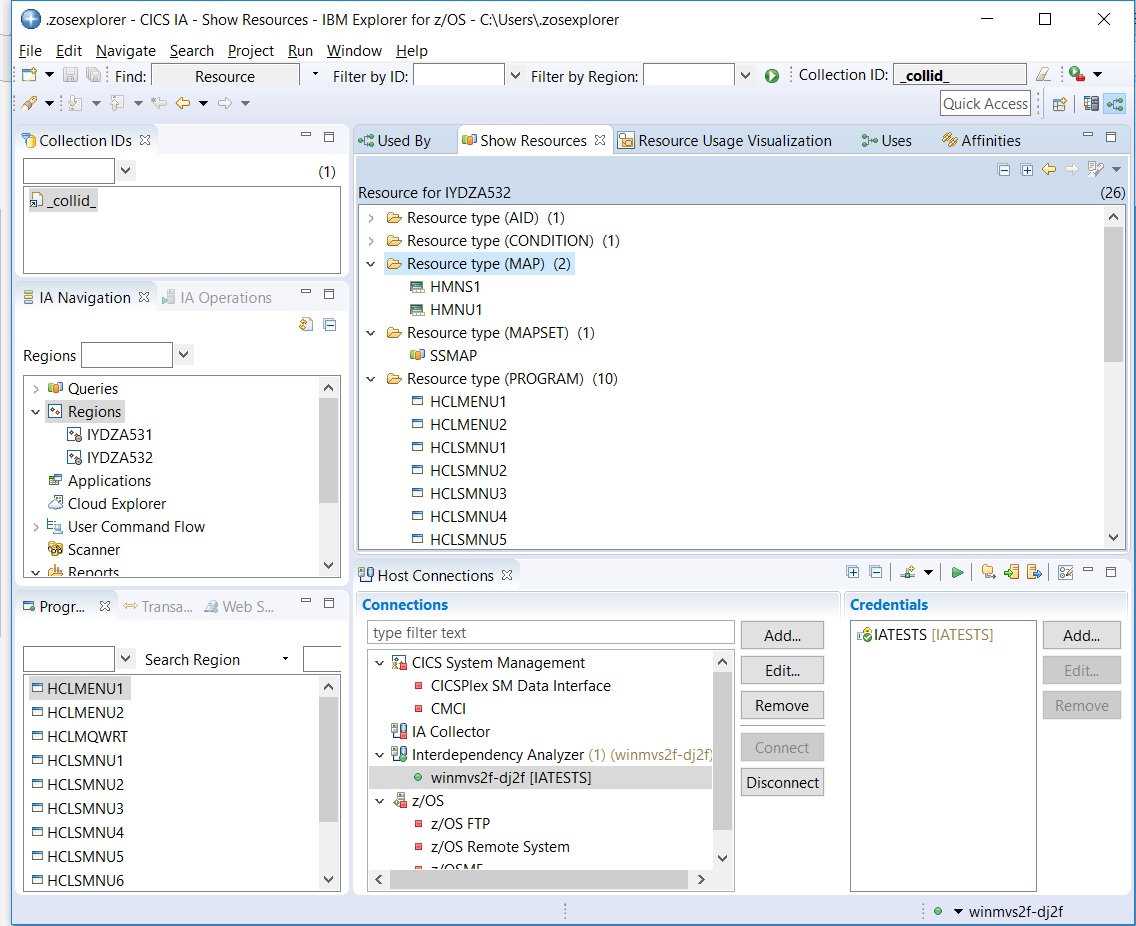This screenshot has height=926, width=1136.
Task: Click the edit preferences icon in Show Resources toolbar
Action: pyautogui.click(x=1095, y=169)
